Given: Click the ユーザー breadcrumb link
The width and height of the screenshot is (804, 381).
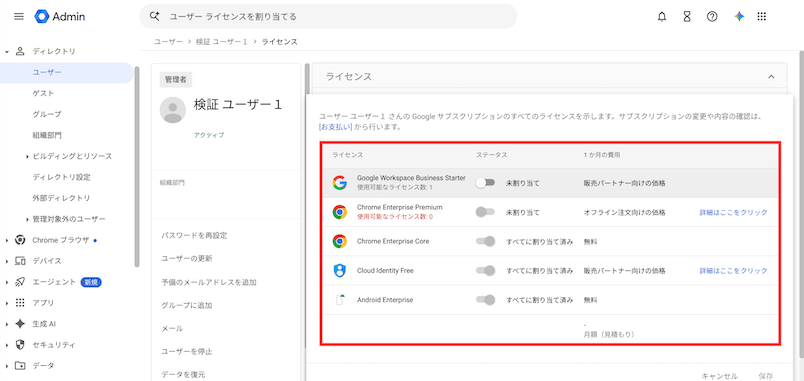Looking at the screenshot, I should click(168, 42).
